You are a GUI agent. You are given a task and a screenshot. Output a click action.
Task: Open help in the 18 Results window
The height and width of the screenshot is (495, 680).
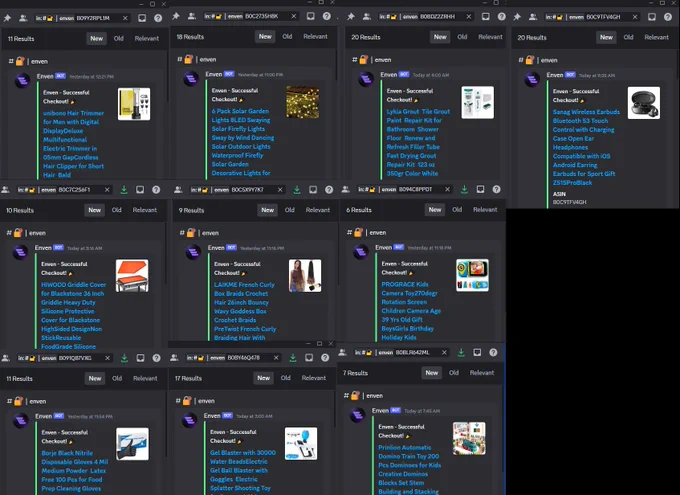[x=327, y=16]
